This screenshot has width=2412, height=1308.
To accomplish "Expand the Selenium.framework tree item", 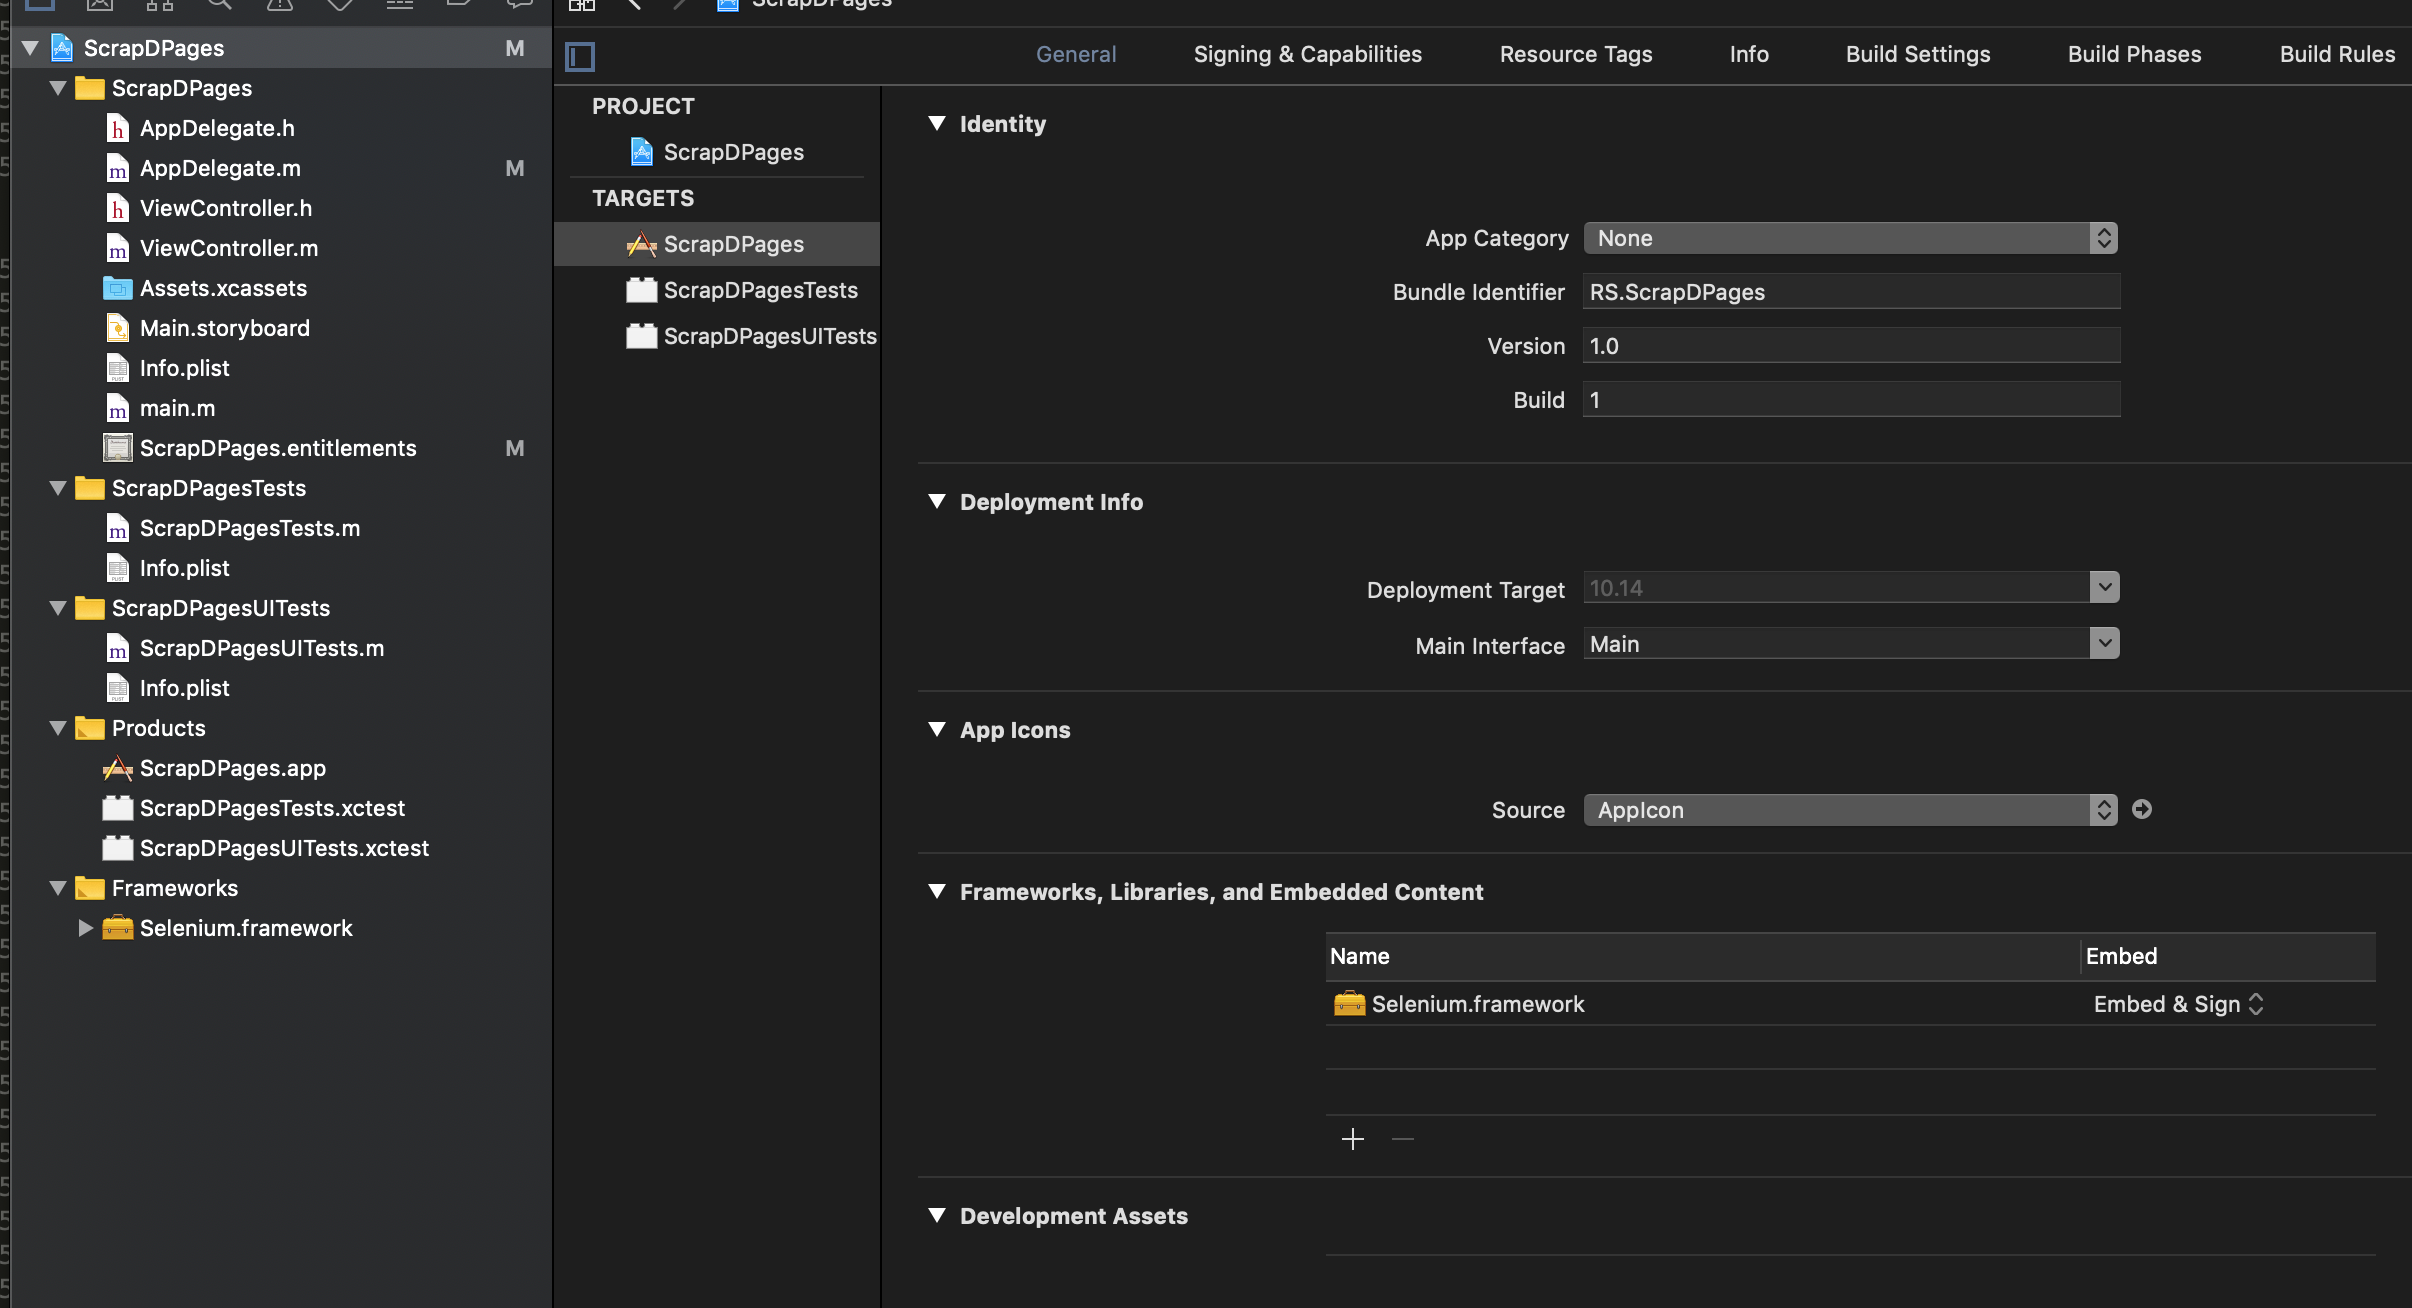I will [85, 928].
